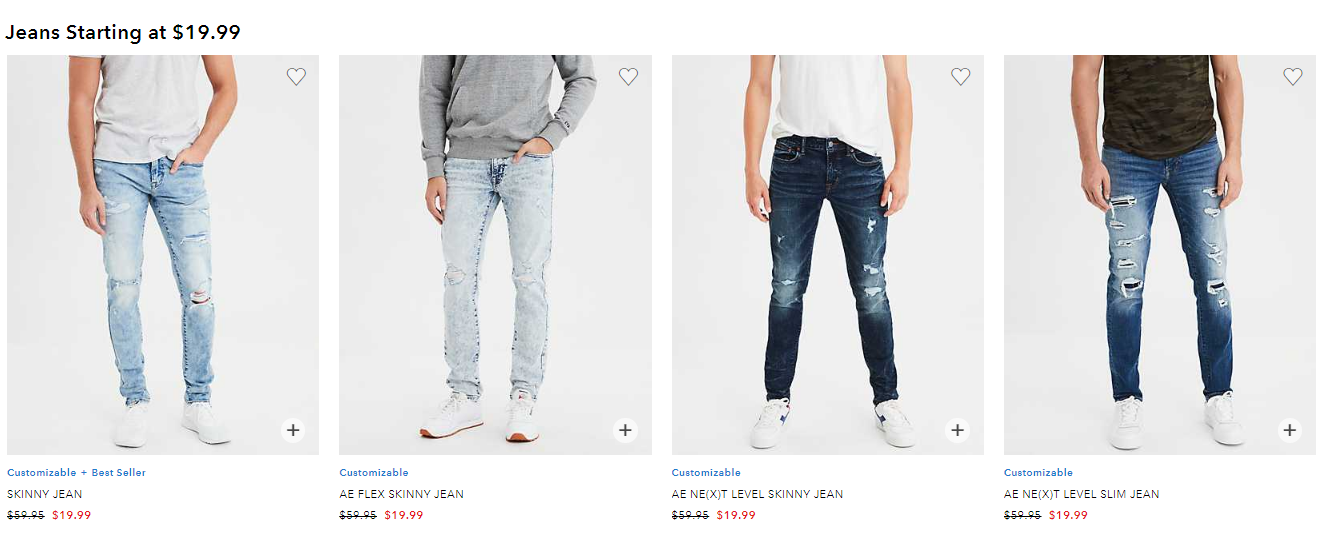Open AE NE(X)T LEVEL SLIM JEAN link
The image size is (1317, 540).
coord(1082,494)
